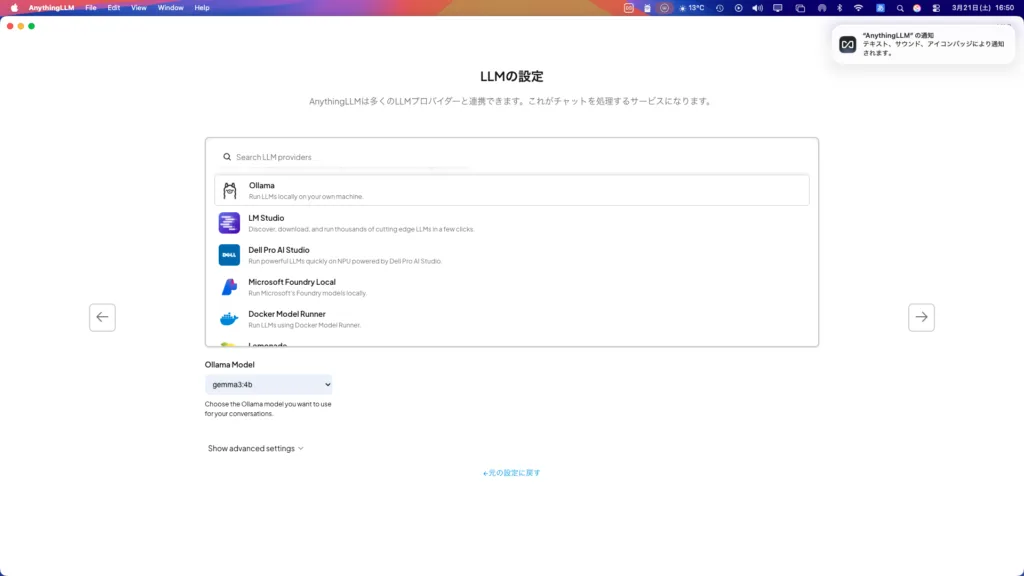Click the Wi-Fi status icon
This screenshot has width=1024, height=576.
(x=857, y=8)
